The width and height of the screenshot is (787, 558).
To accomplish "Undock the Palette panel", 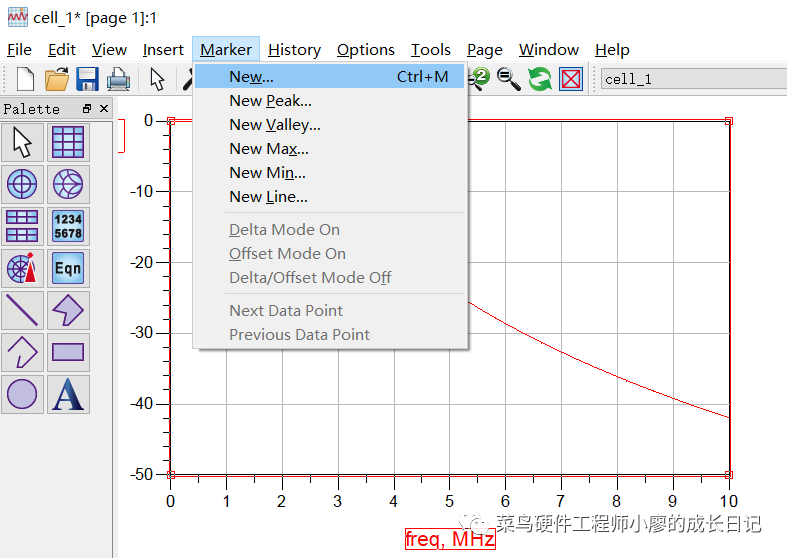I will coord(87,108).
